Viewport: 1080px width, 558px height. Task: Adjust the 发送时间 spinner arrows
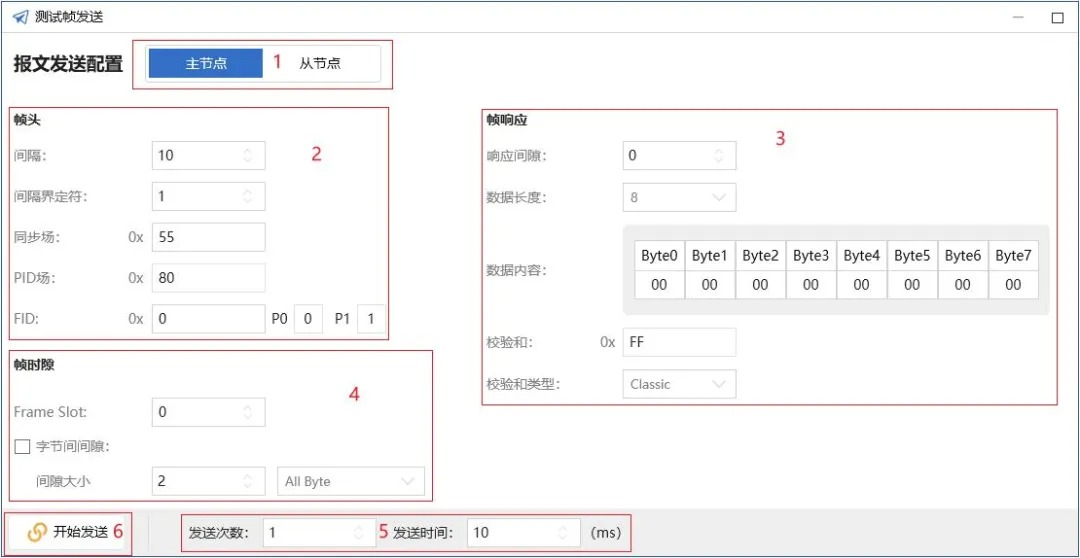pos(563,533)
